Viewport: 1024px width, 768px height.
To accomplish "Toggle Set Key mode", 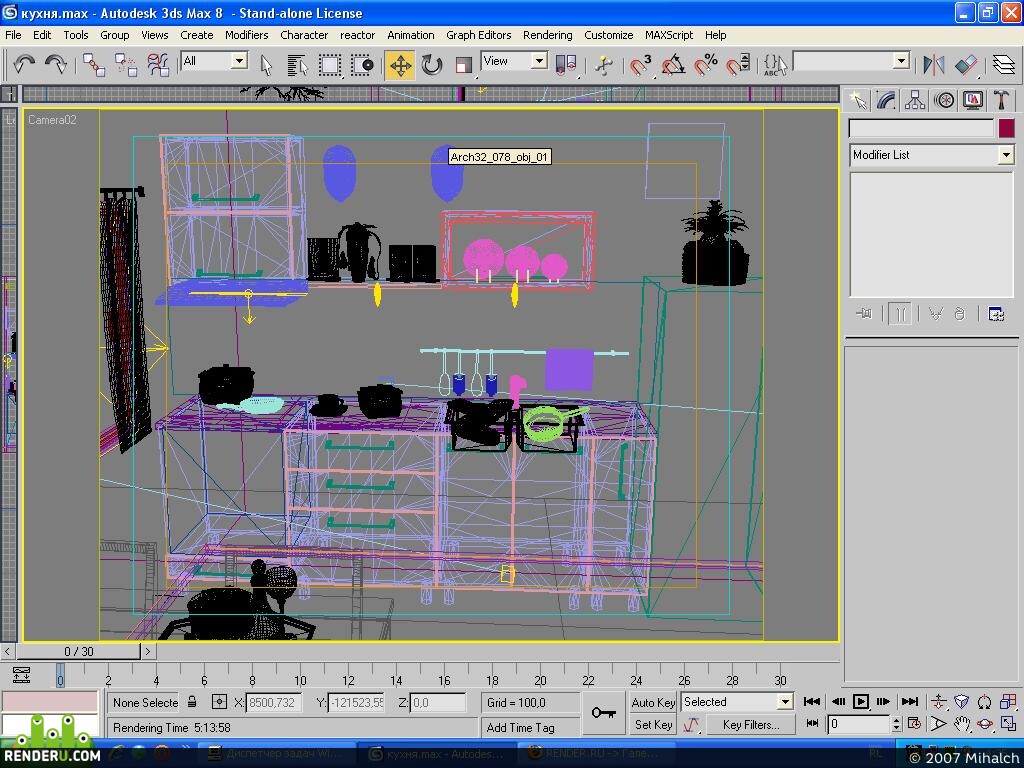I will tap(653, 725).
